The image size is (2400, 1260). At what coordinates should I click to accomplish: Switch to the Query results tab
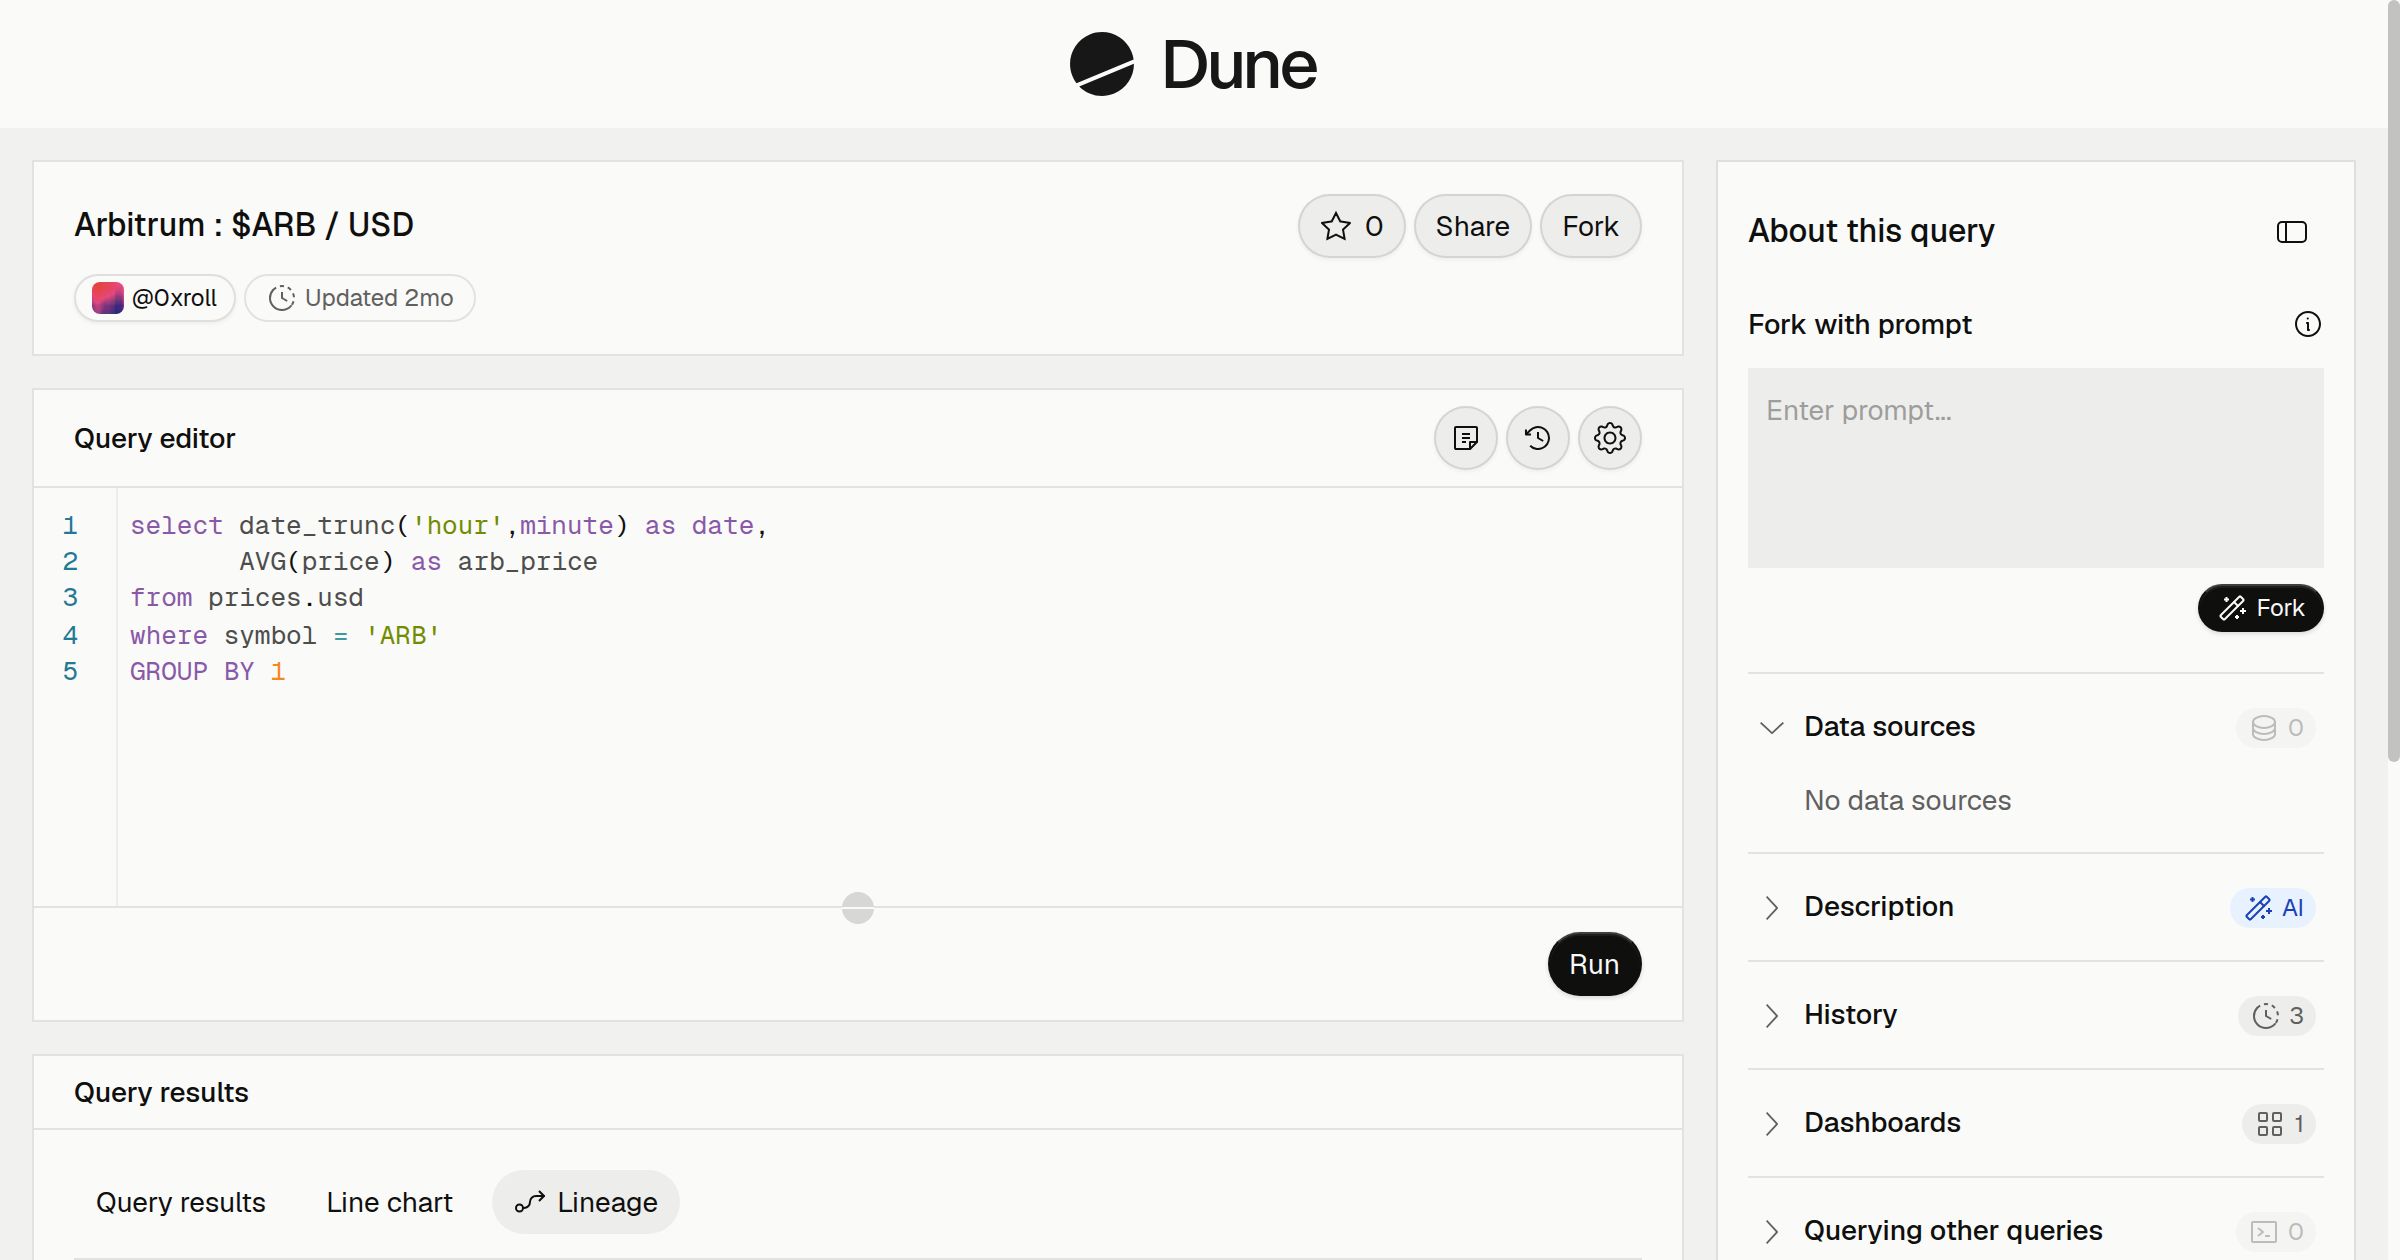180,1202
